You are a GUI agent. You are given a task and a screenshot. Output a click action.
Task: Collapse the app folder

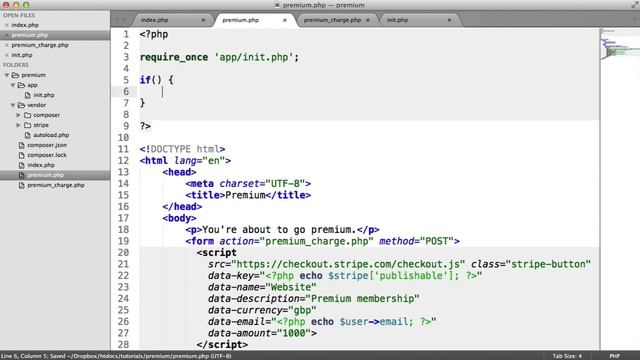tap(13, 85)
